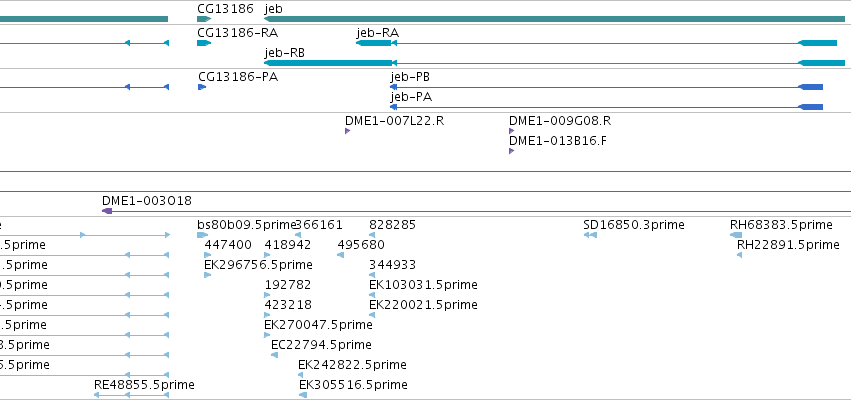Image resolution: width=851 pixels, height=400 pixels.
Task: Click the CG13186-PA protein glyph
Action: click(202, 87)
